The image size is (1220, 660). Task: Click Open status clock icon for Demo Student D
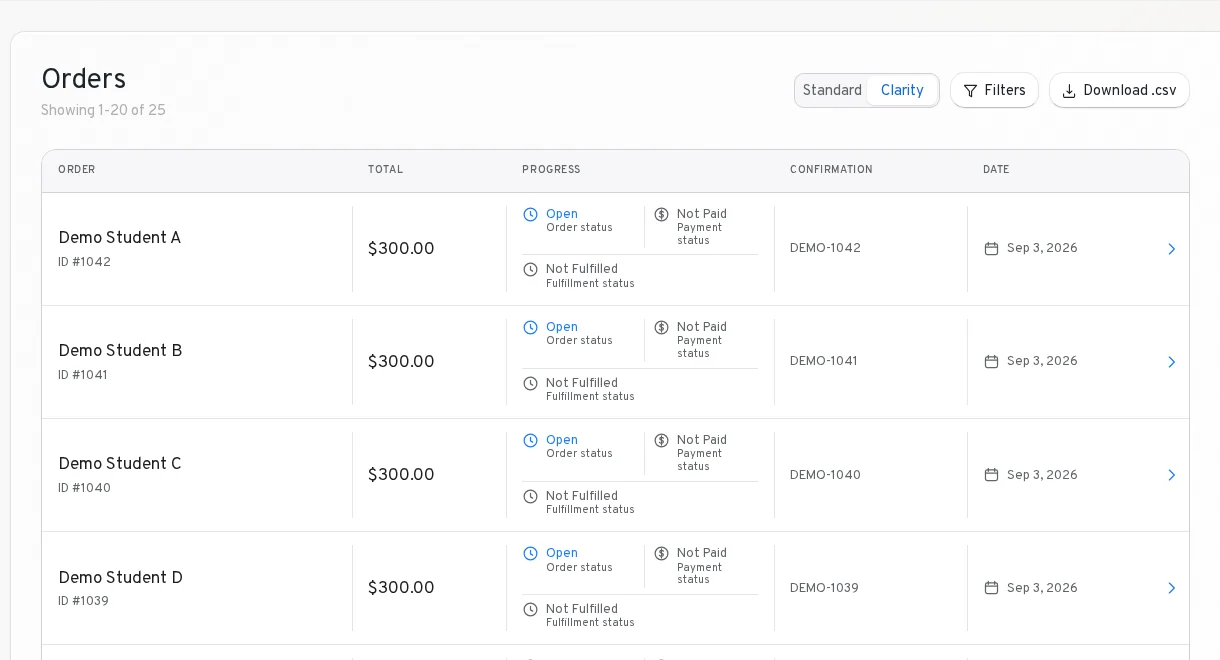click(530, 553)
